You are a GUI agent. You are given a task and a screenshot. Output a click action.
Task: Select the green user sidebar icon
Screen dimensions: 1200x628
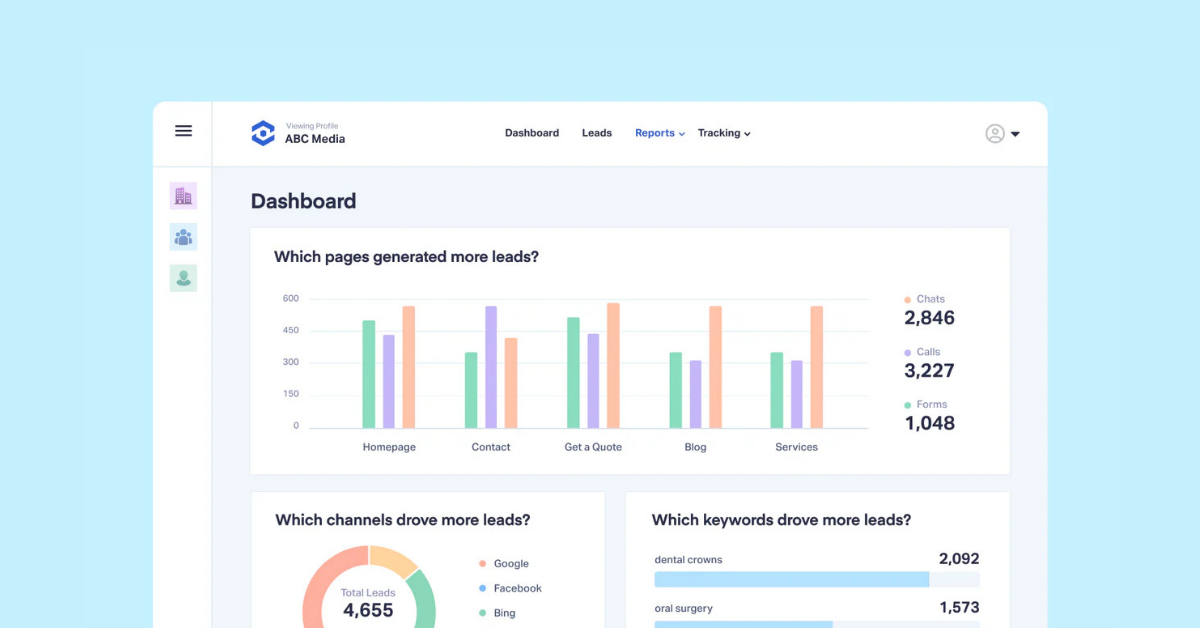(183, 278)
